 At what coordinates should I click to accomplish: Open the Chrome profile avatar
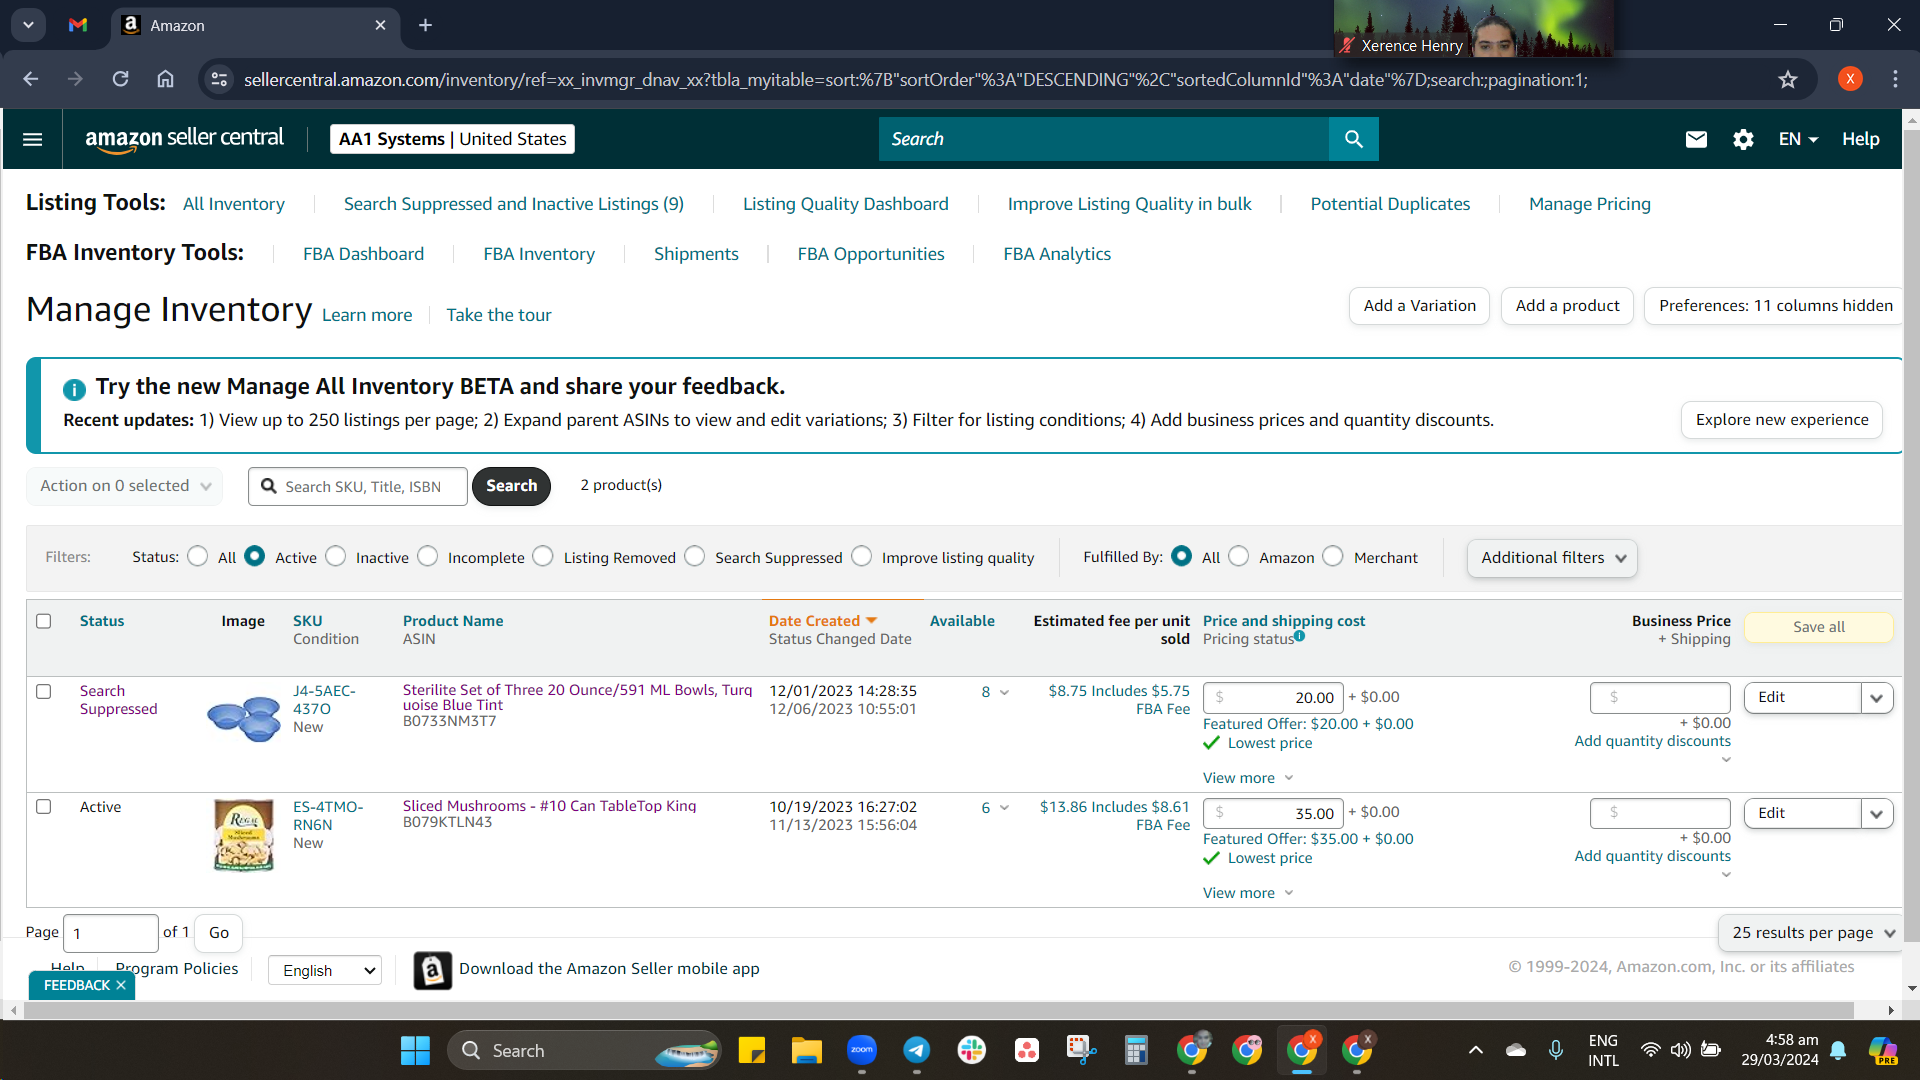click(x=1850, y=79)
